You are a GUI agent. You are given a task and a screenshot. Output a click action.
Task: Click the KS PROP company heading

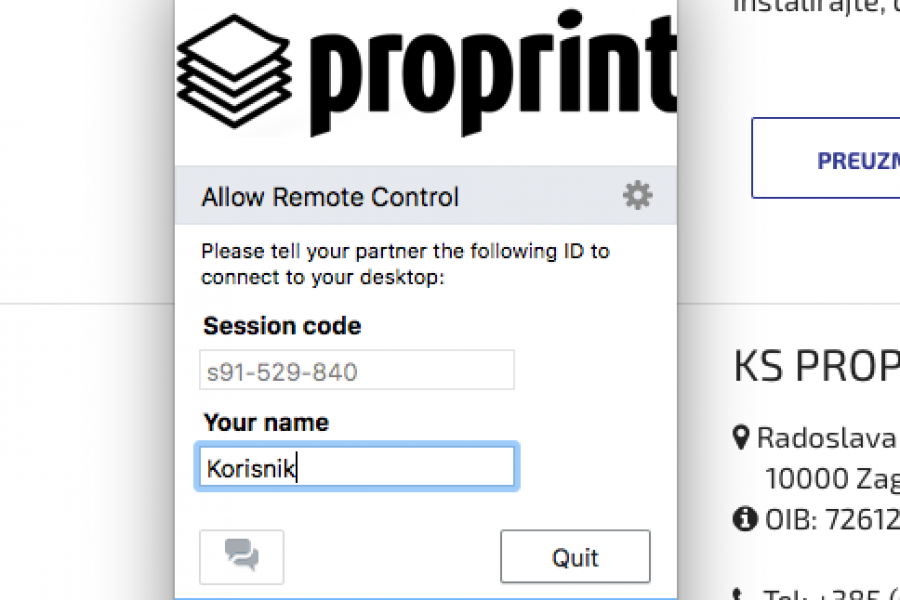816,367
